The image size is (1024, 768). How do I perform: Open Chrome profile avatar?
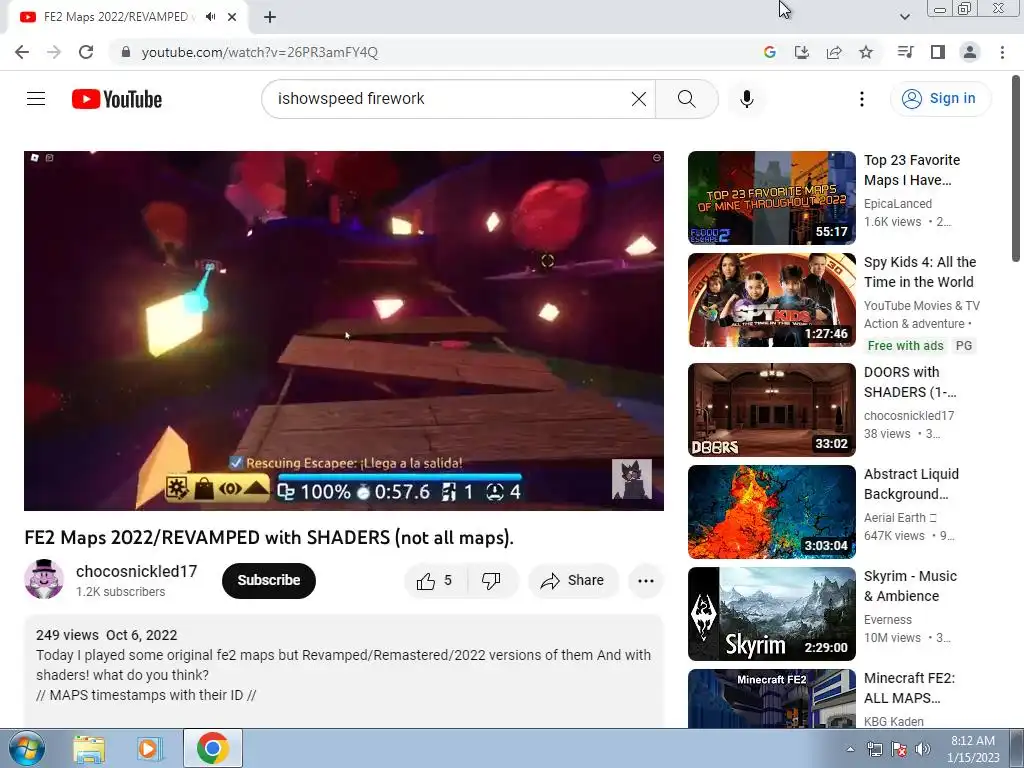pos(970,52)
